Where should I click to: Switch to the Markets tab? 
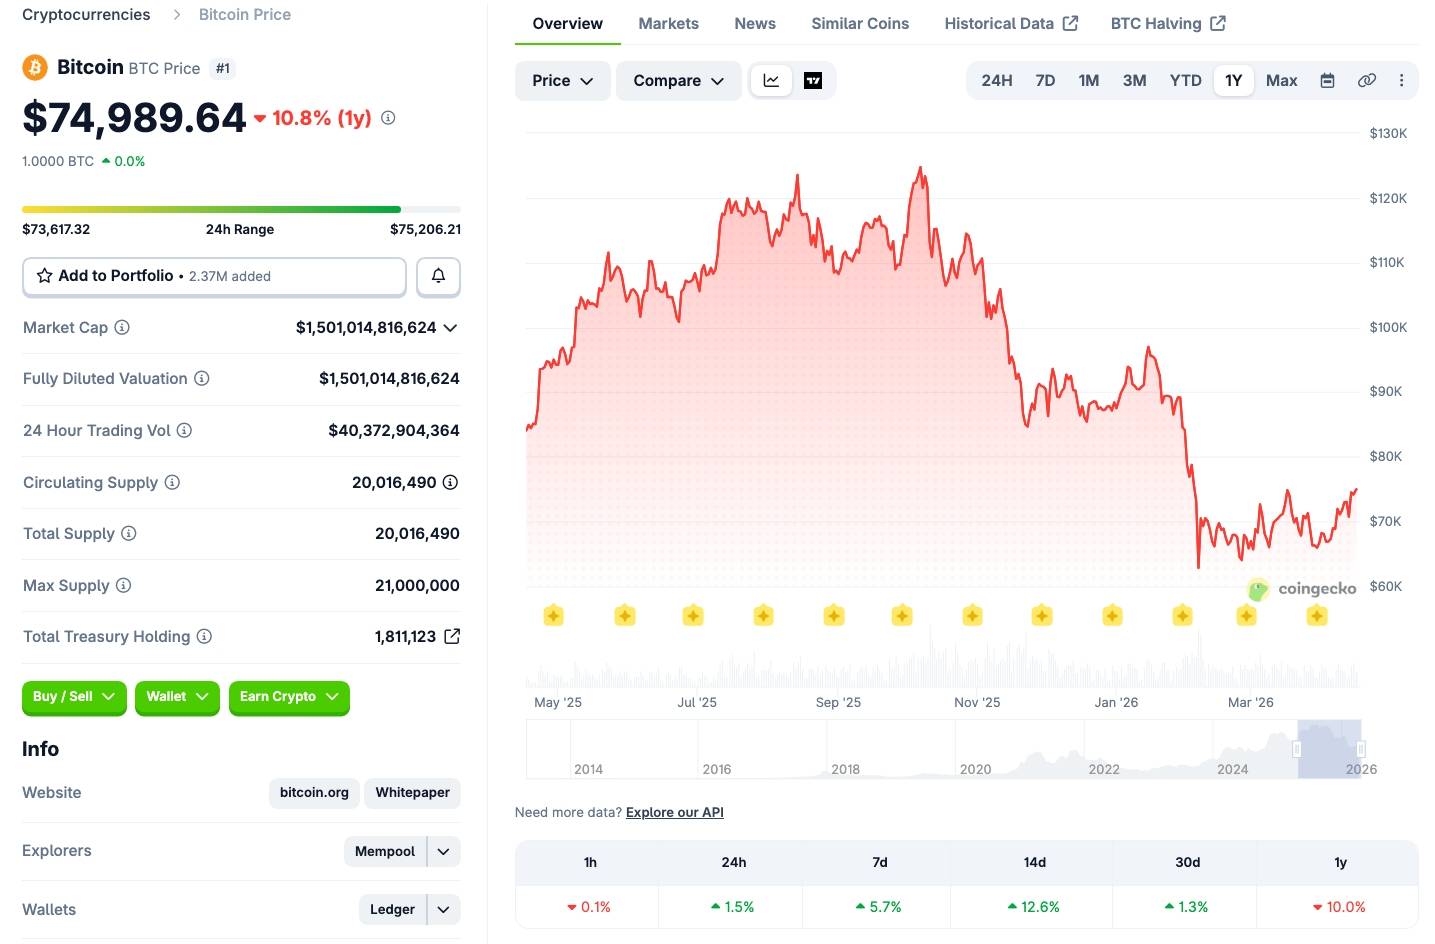point(668,23)
